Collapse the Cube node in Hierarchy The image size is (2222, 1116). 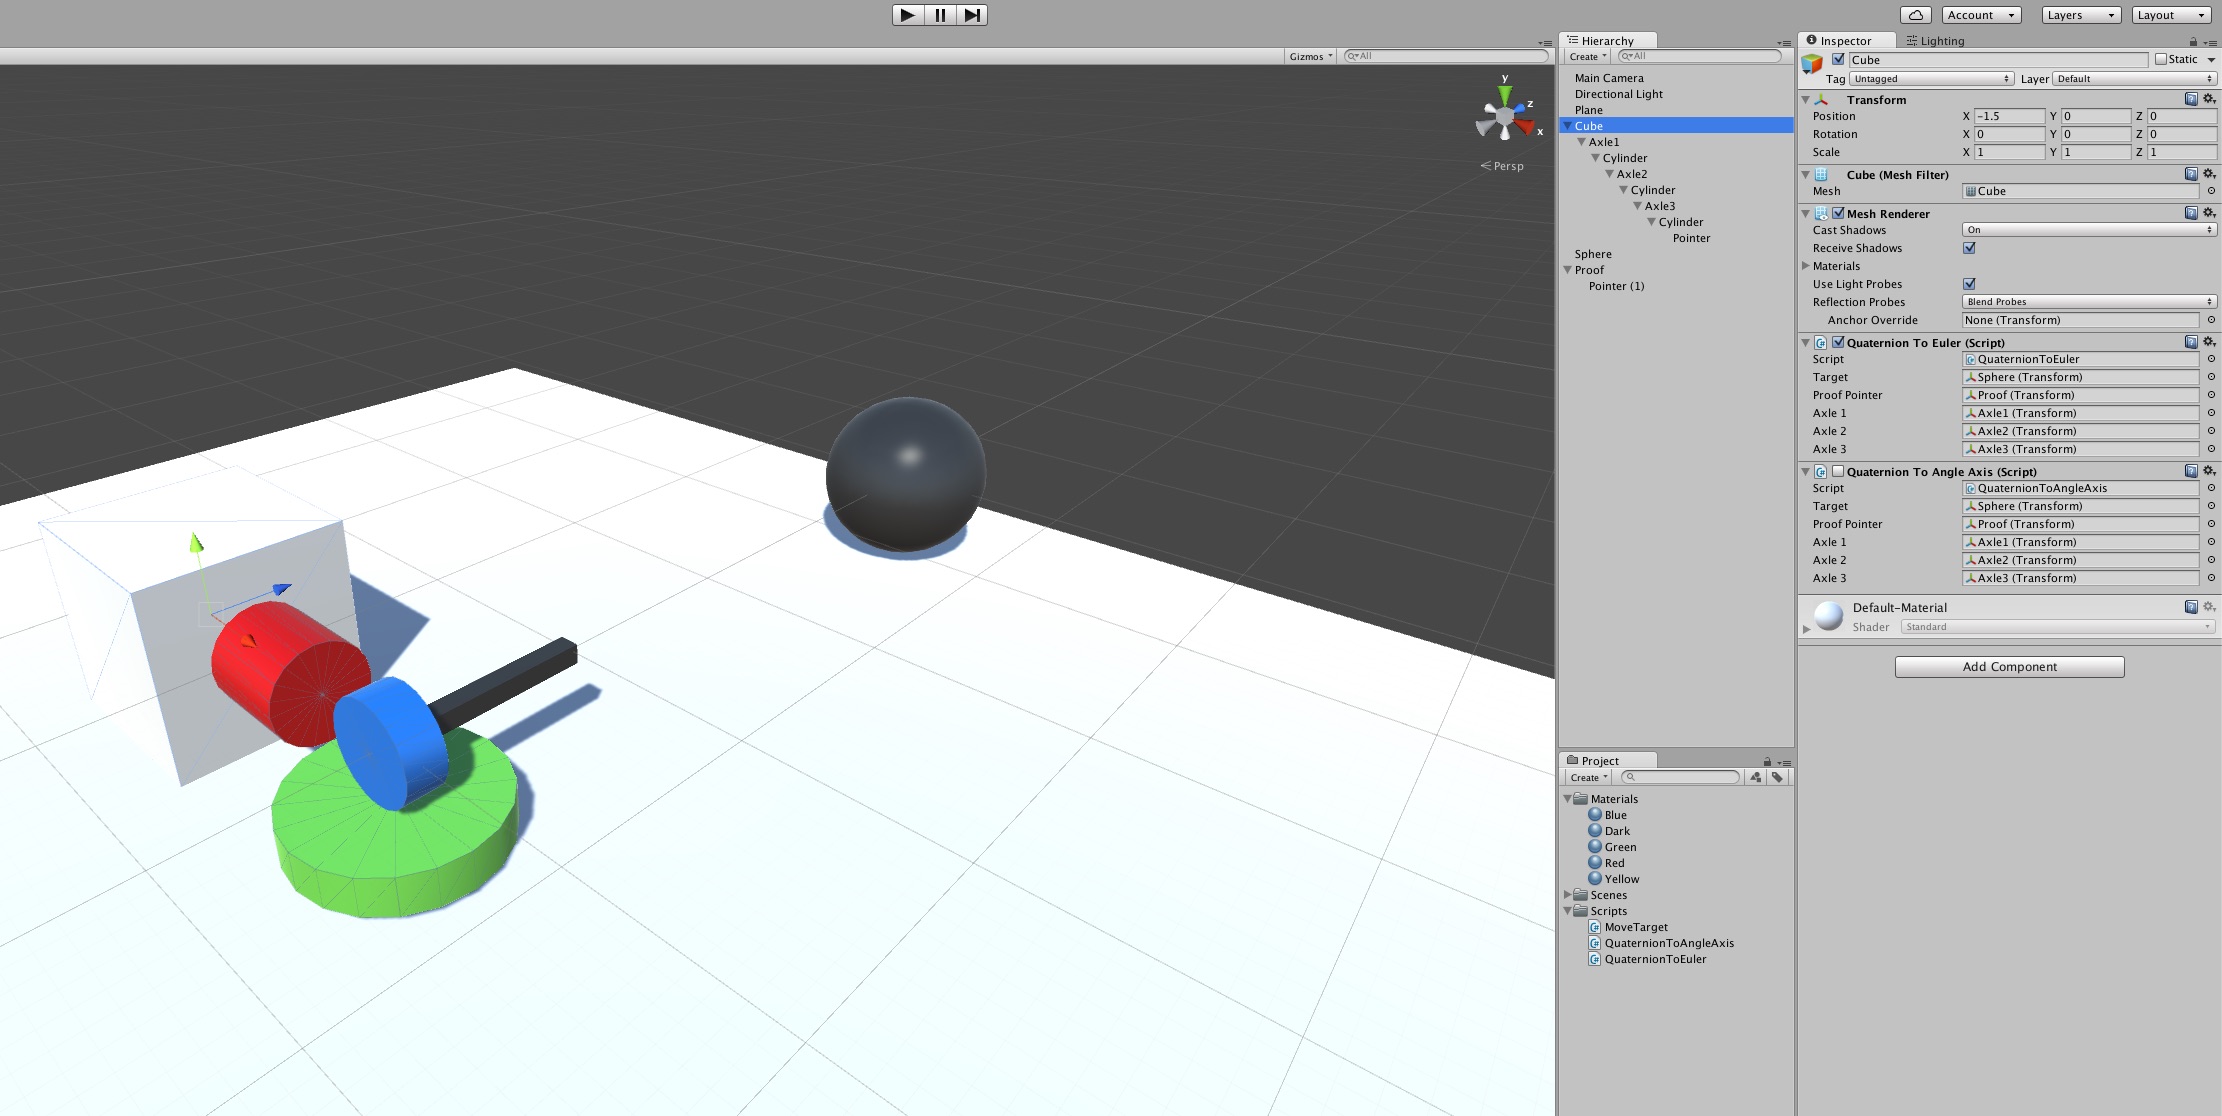click(1567, 126)
